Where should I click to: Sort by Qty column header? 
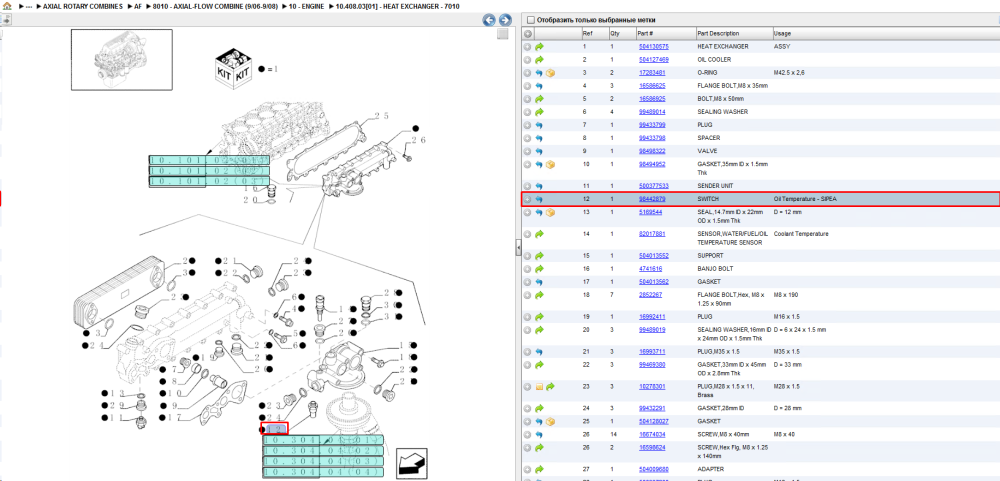click(615, 33)
